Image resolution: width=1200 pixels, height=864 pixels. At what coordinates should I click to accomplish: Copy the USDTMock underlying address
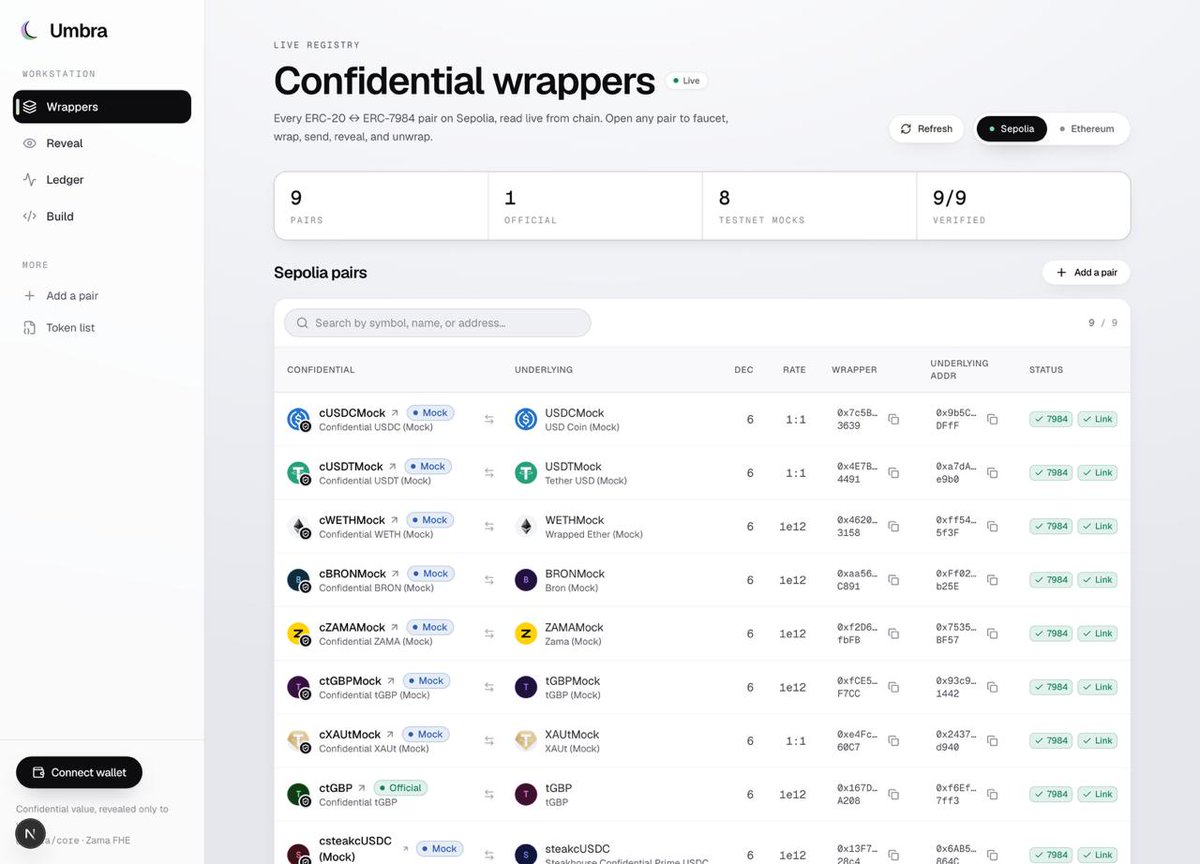point(992,473)
